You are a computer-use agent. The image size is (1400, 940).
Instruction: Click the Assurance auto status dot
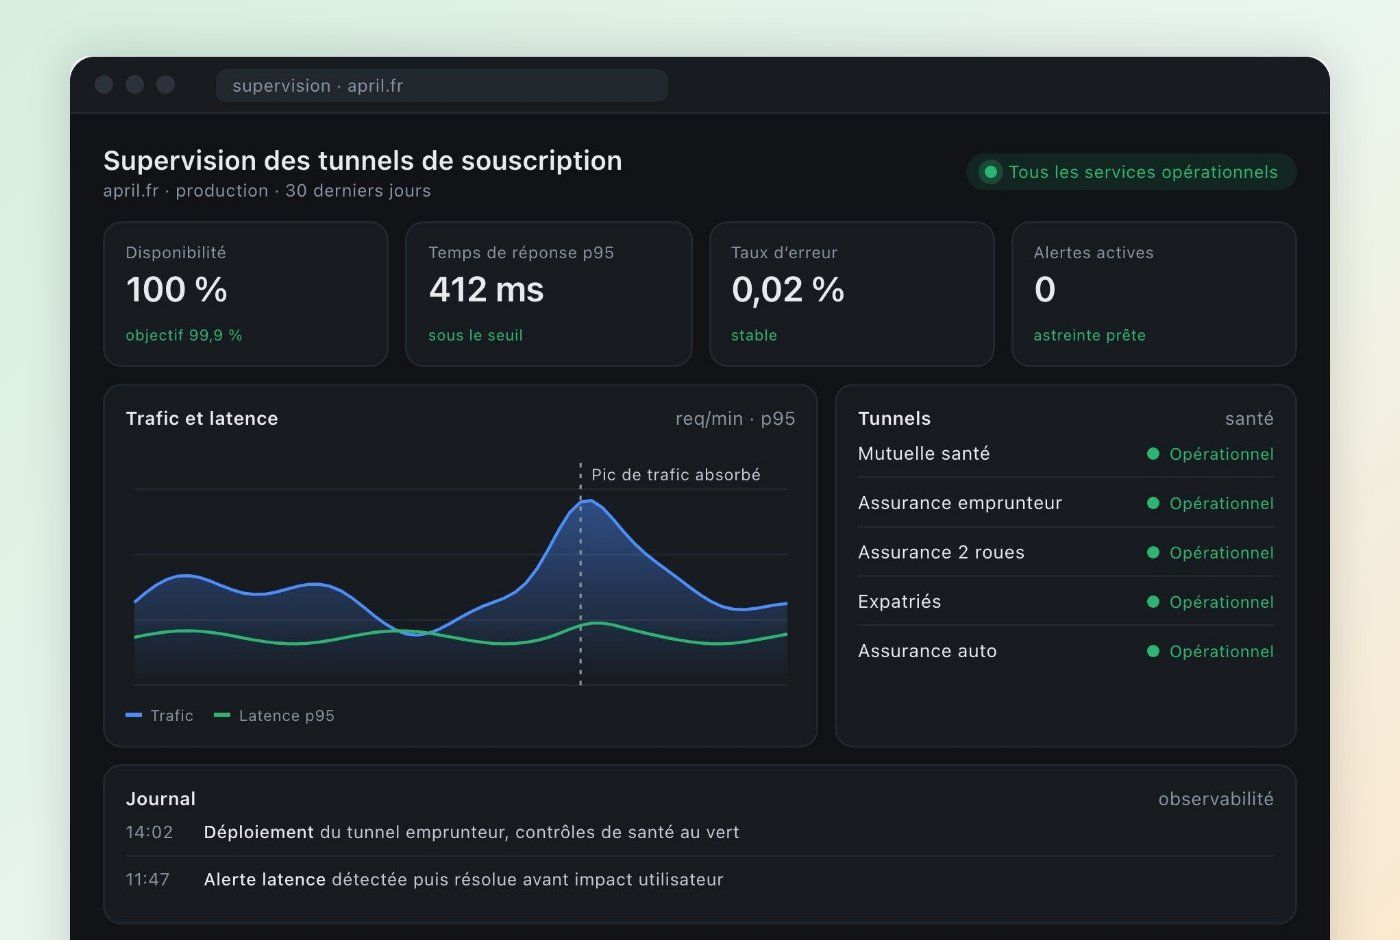tap(1153, 651)
